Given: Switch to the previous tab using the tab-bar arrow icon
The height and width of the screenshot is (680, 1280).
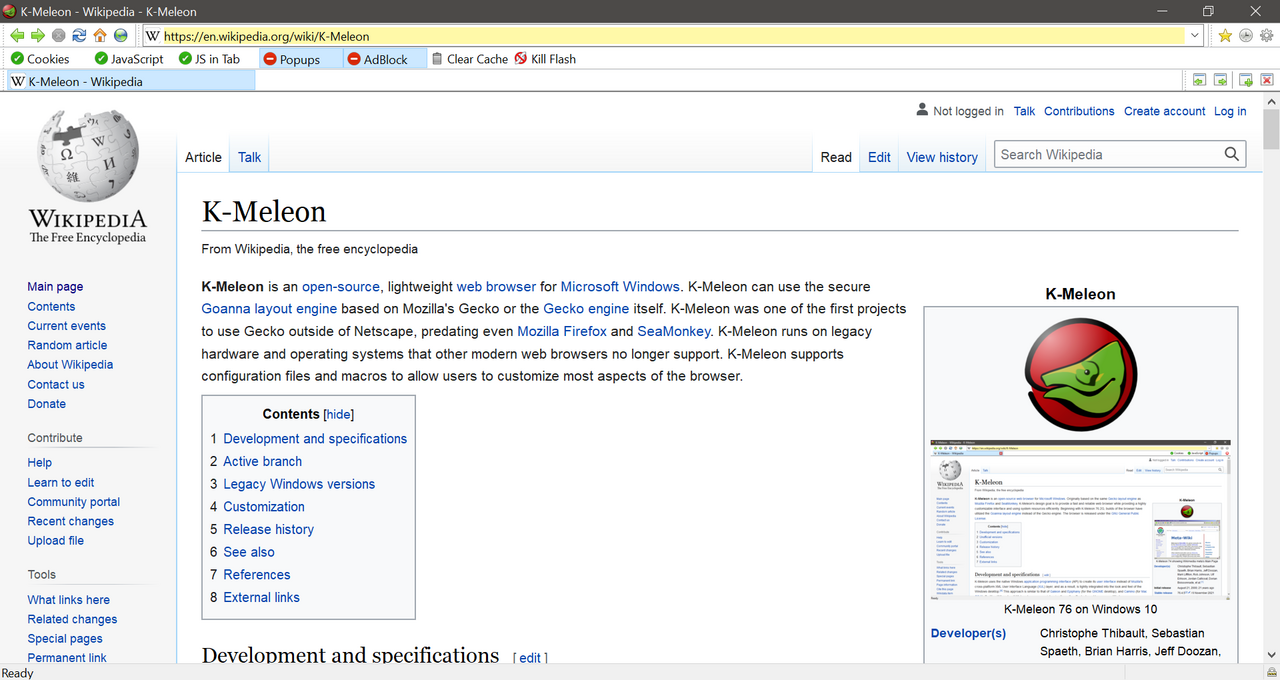Looking at the screenshot, I should tap(1199, 80).
